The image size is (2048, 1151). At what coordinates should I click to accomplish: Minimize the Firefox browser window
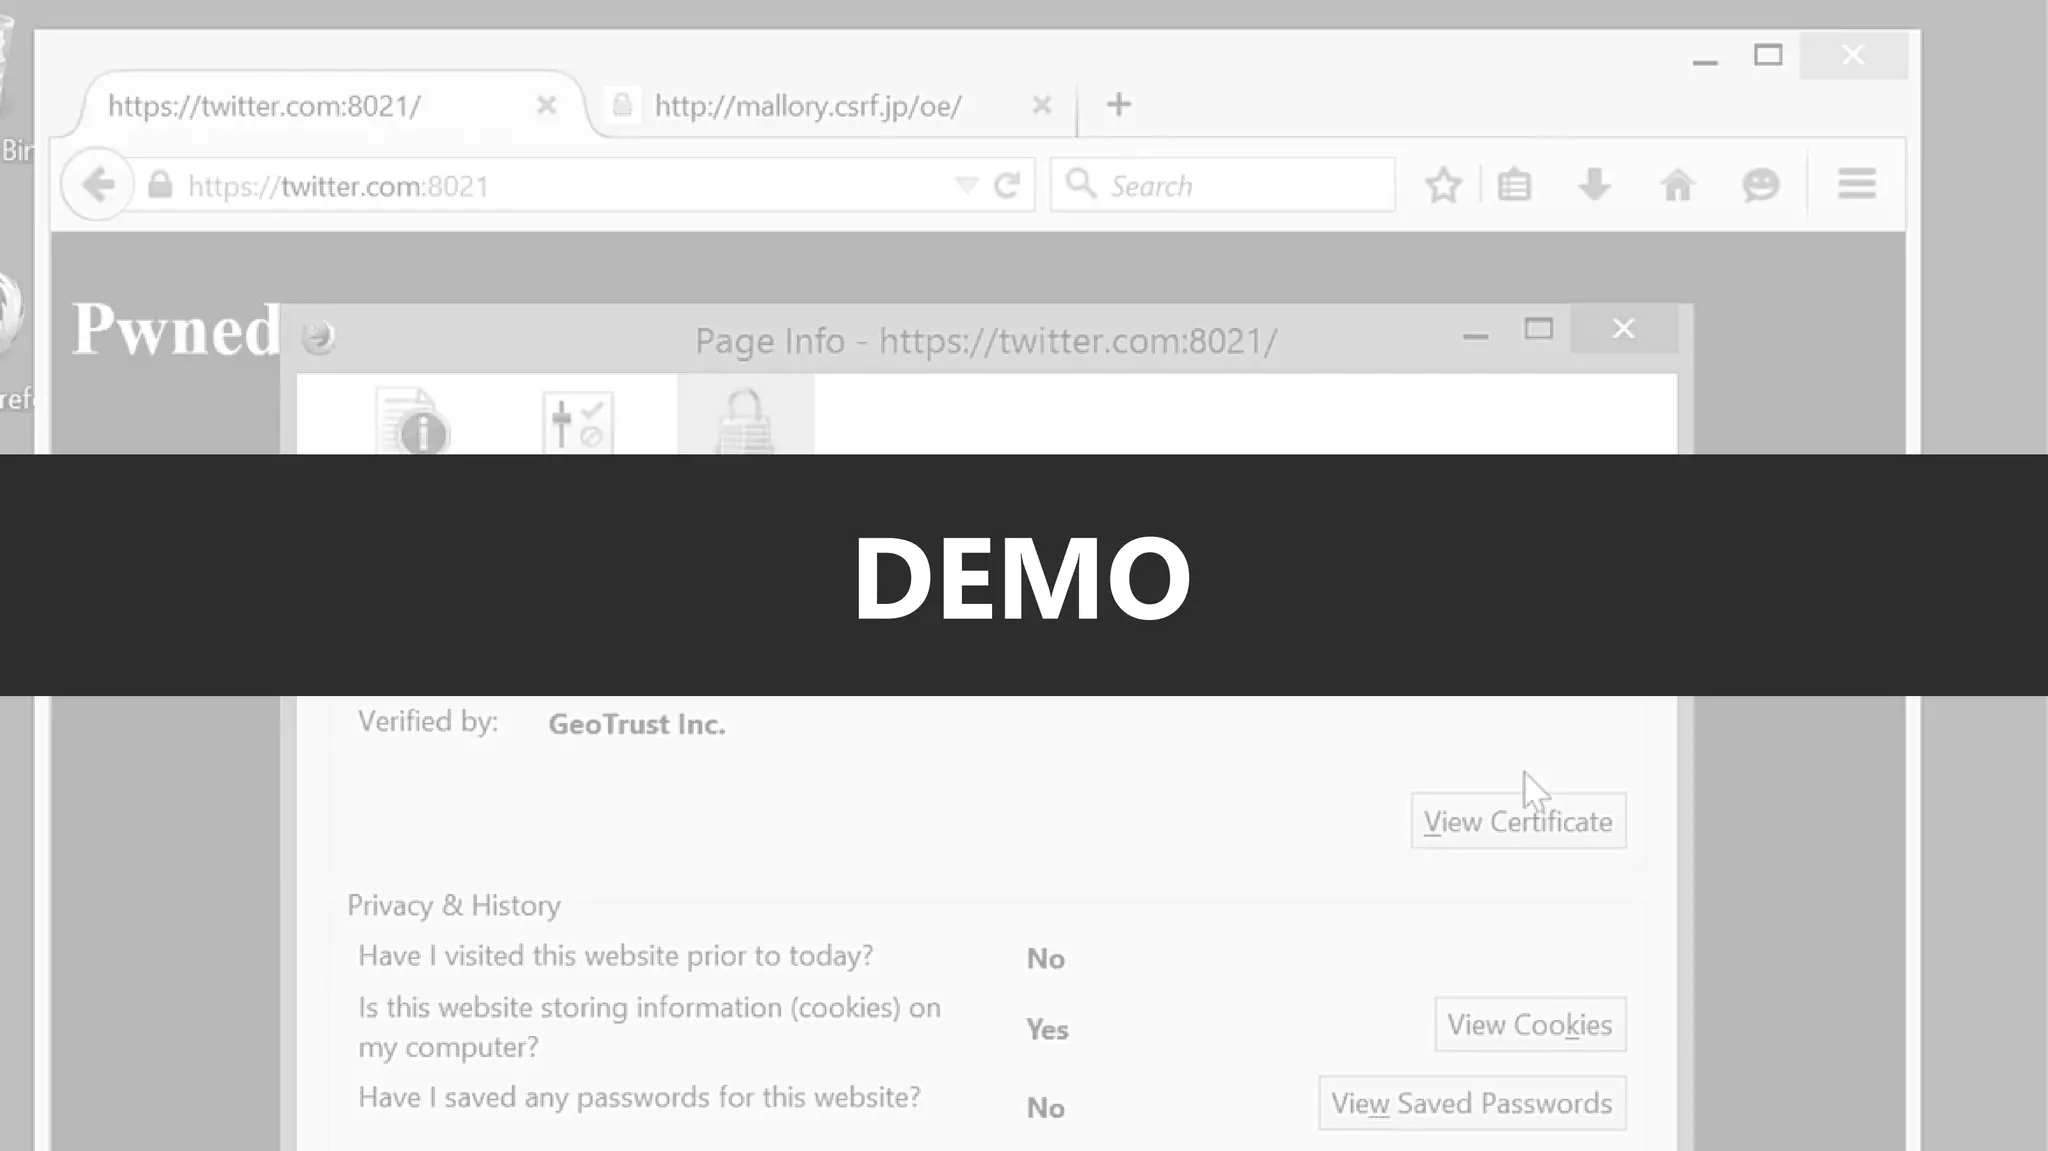point(1705,60)
